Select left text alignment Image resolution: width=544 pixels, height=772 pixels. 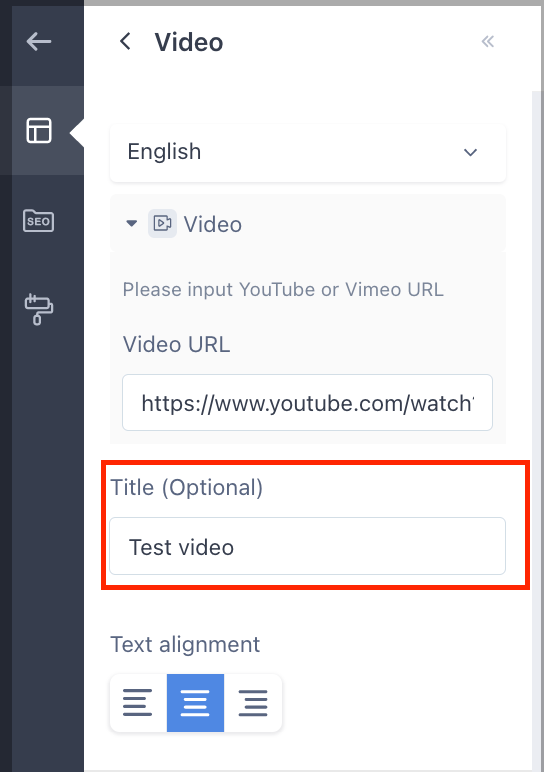click(138, 703)
